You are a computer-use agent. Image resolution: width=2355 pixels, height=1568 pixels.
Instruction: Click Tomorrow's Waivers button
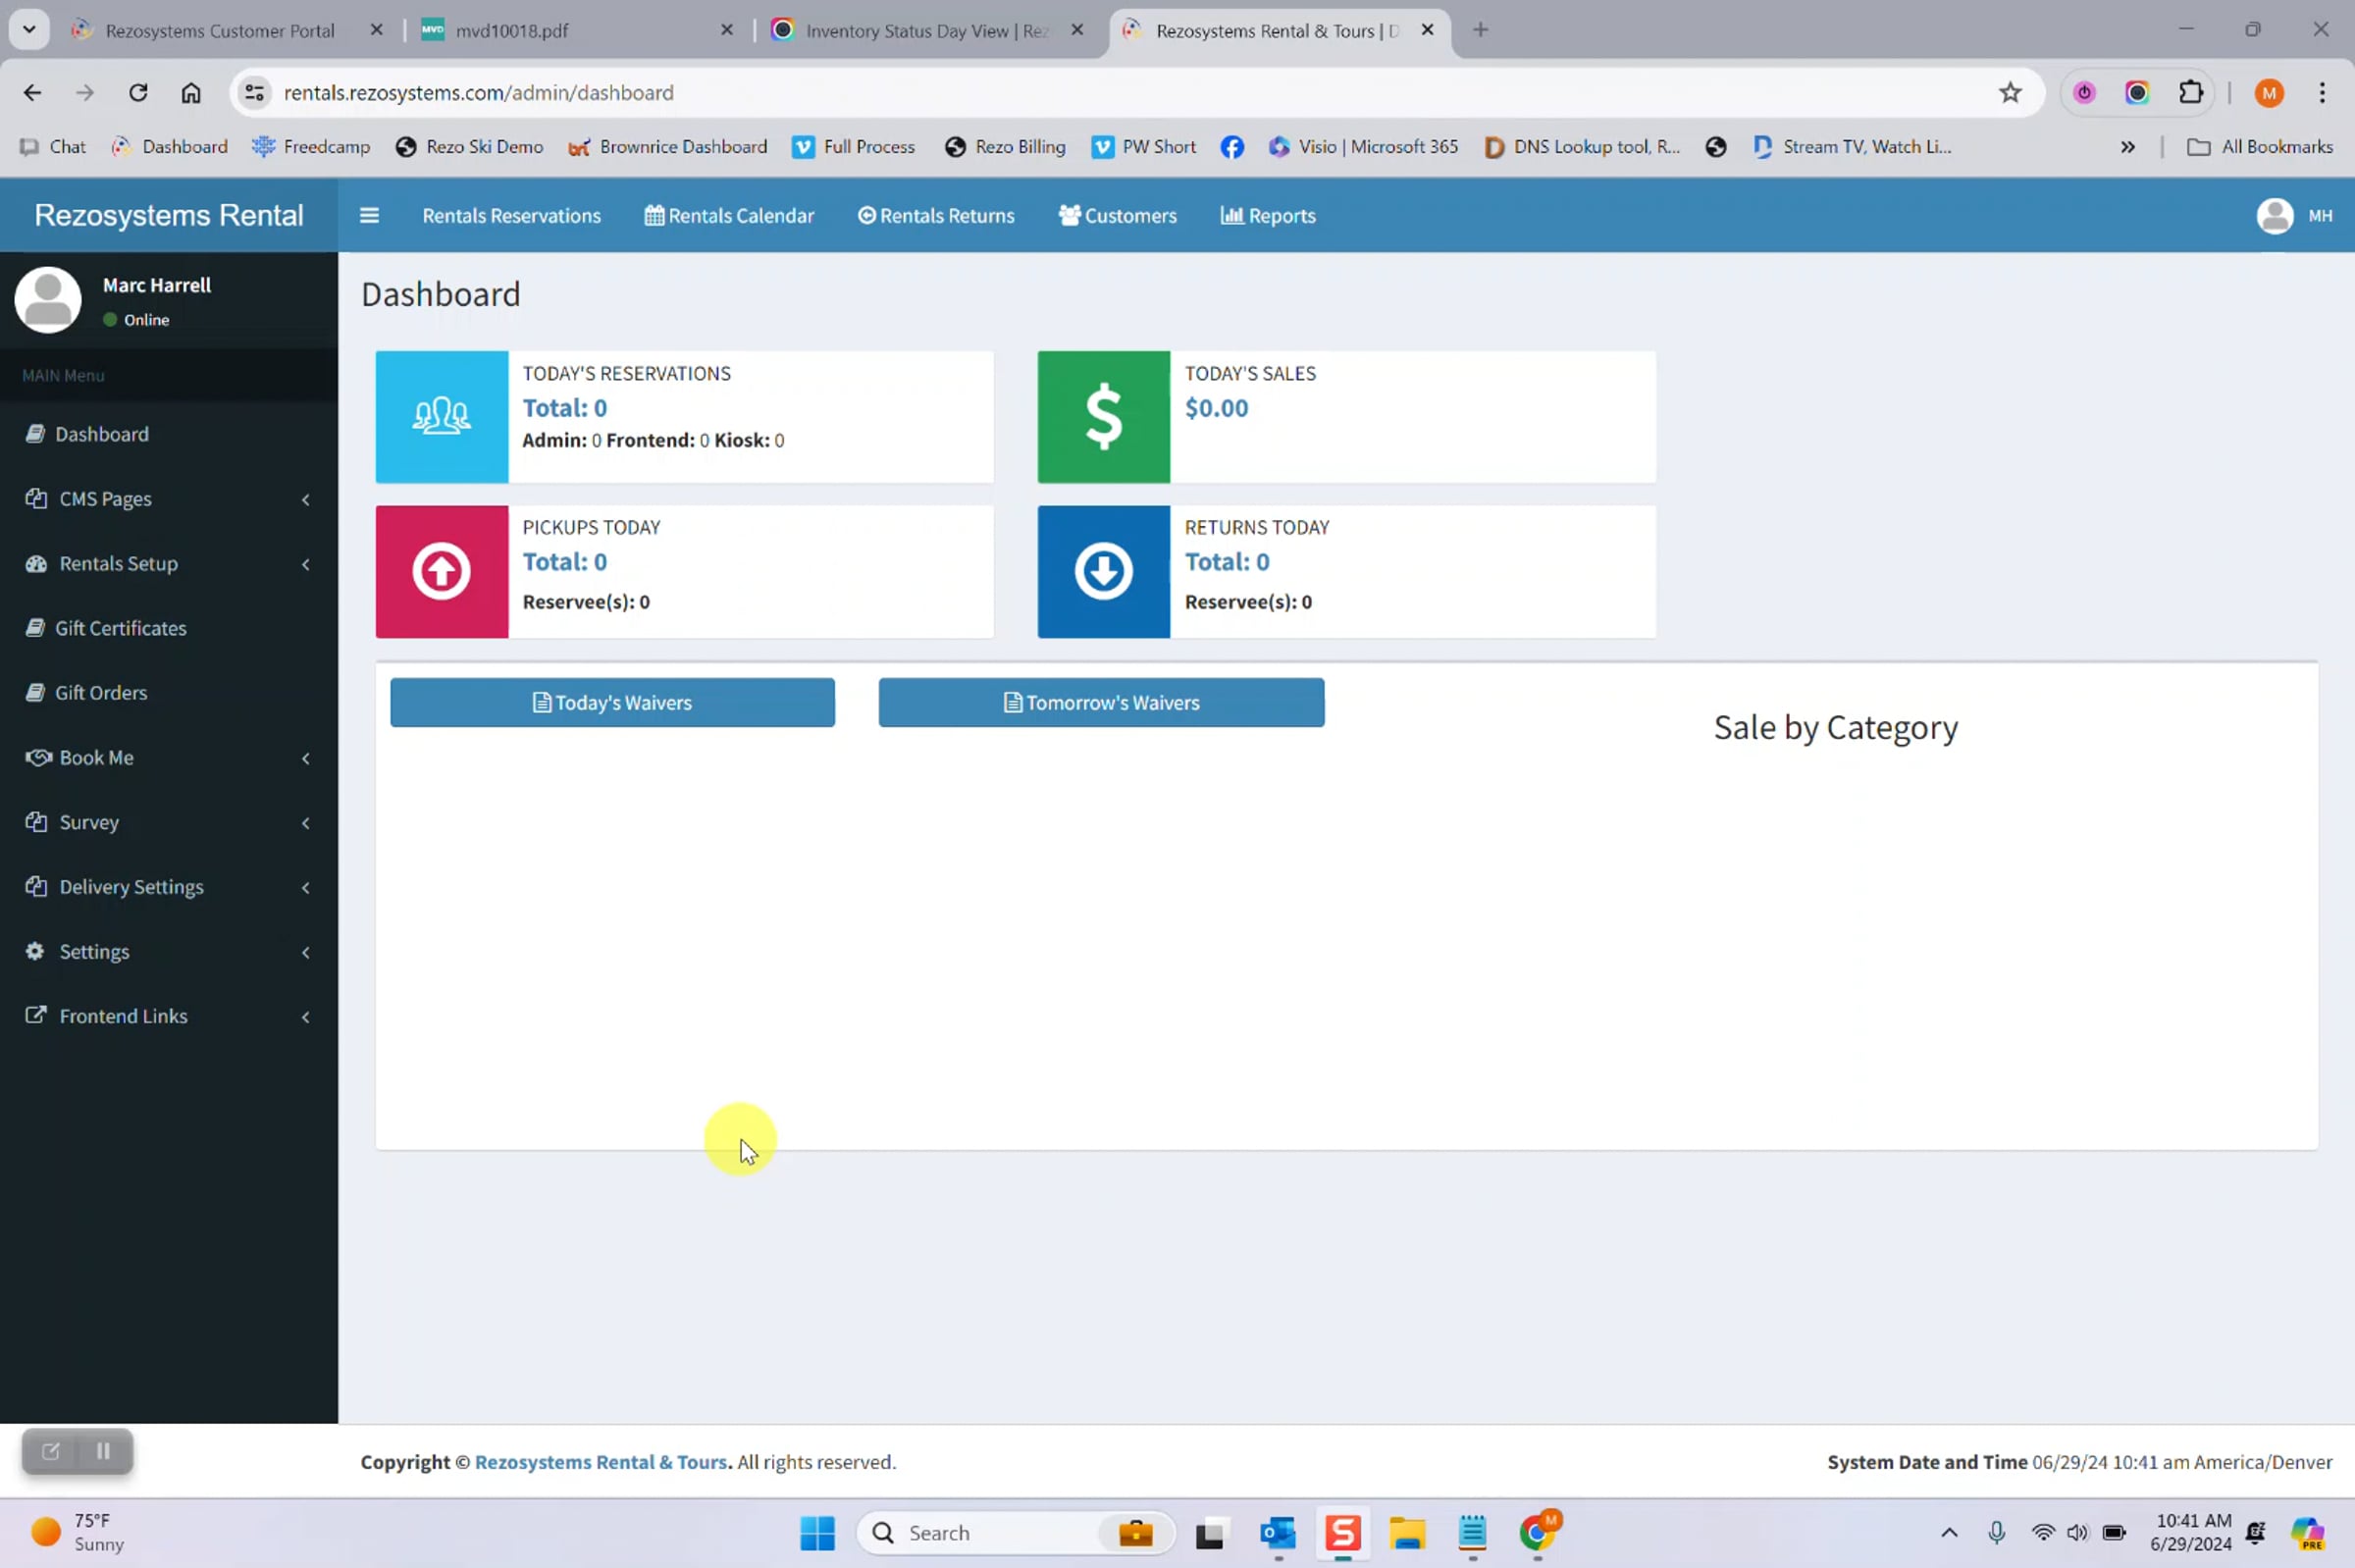pos(1101,702)
